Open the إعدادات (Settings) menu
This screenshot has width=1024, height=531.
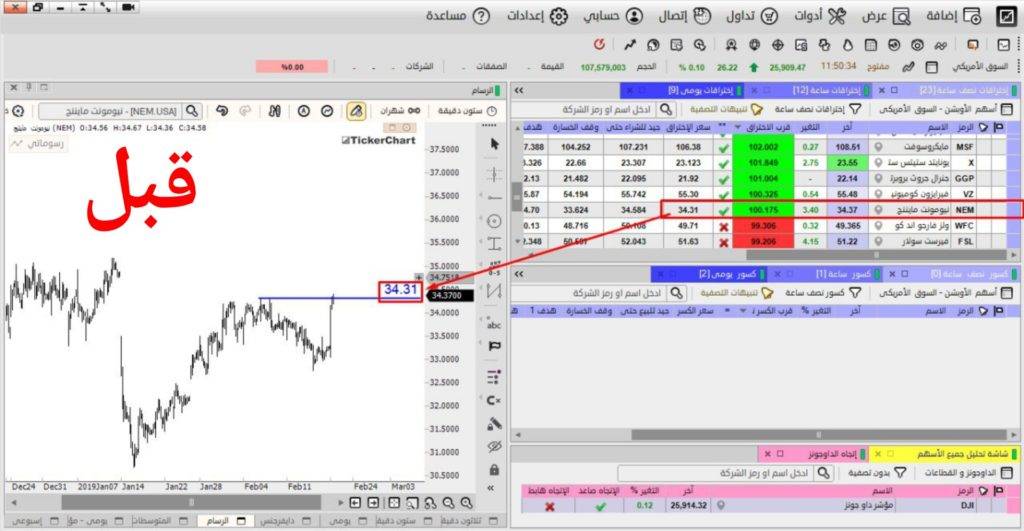(537, 16)
